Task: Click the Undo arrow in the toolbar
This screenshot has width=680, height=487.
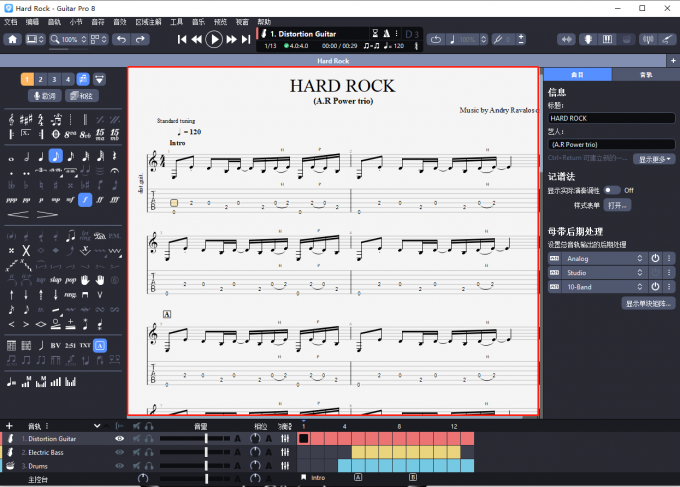Action: 120,39
